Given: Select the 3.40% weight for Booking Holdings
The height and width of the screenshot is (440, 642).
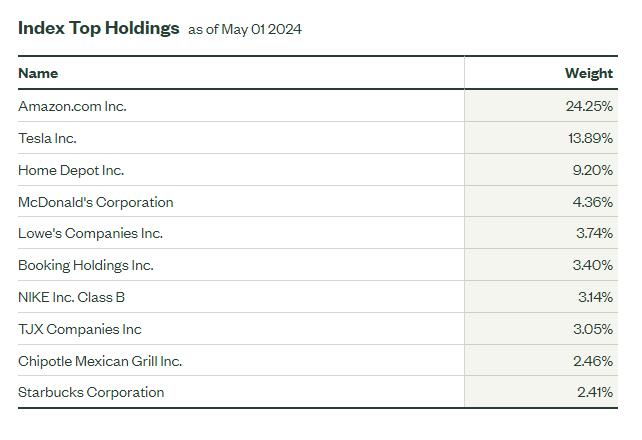Looking at the screenshot, I should click(592, 265).
